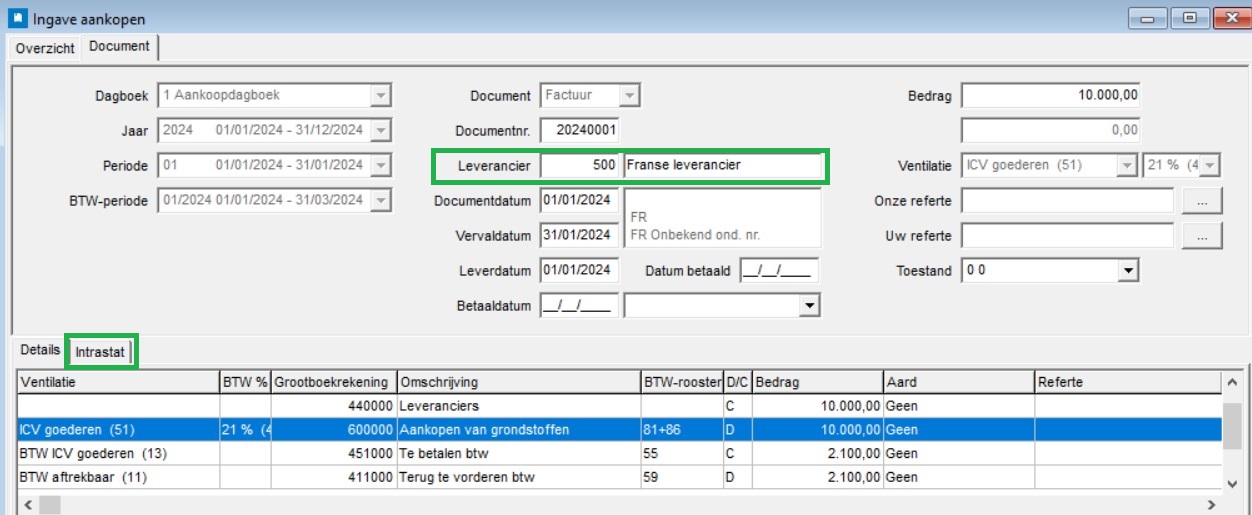Screen dimensions: 1252x515
Task: Click the Documentdatum field
Action: point(579,201)
